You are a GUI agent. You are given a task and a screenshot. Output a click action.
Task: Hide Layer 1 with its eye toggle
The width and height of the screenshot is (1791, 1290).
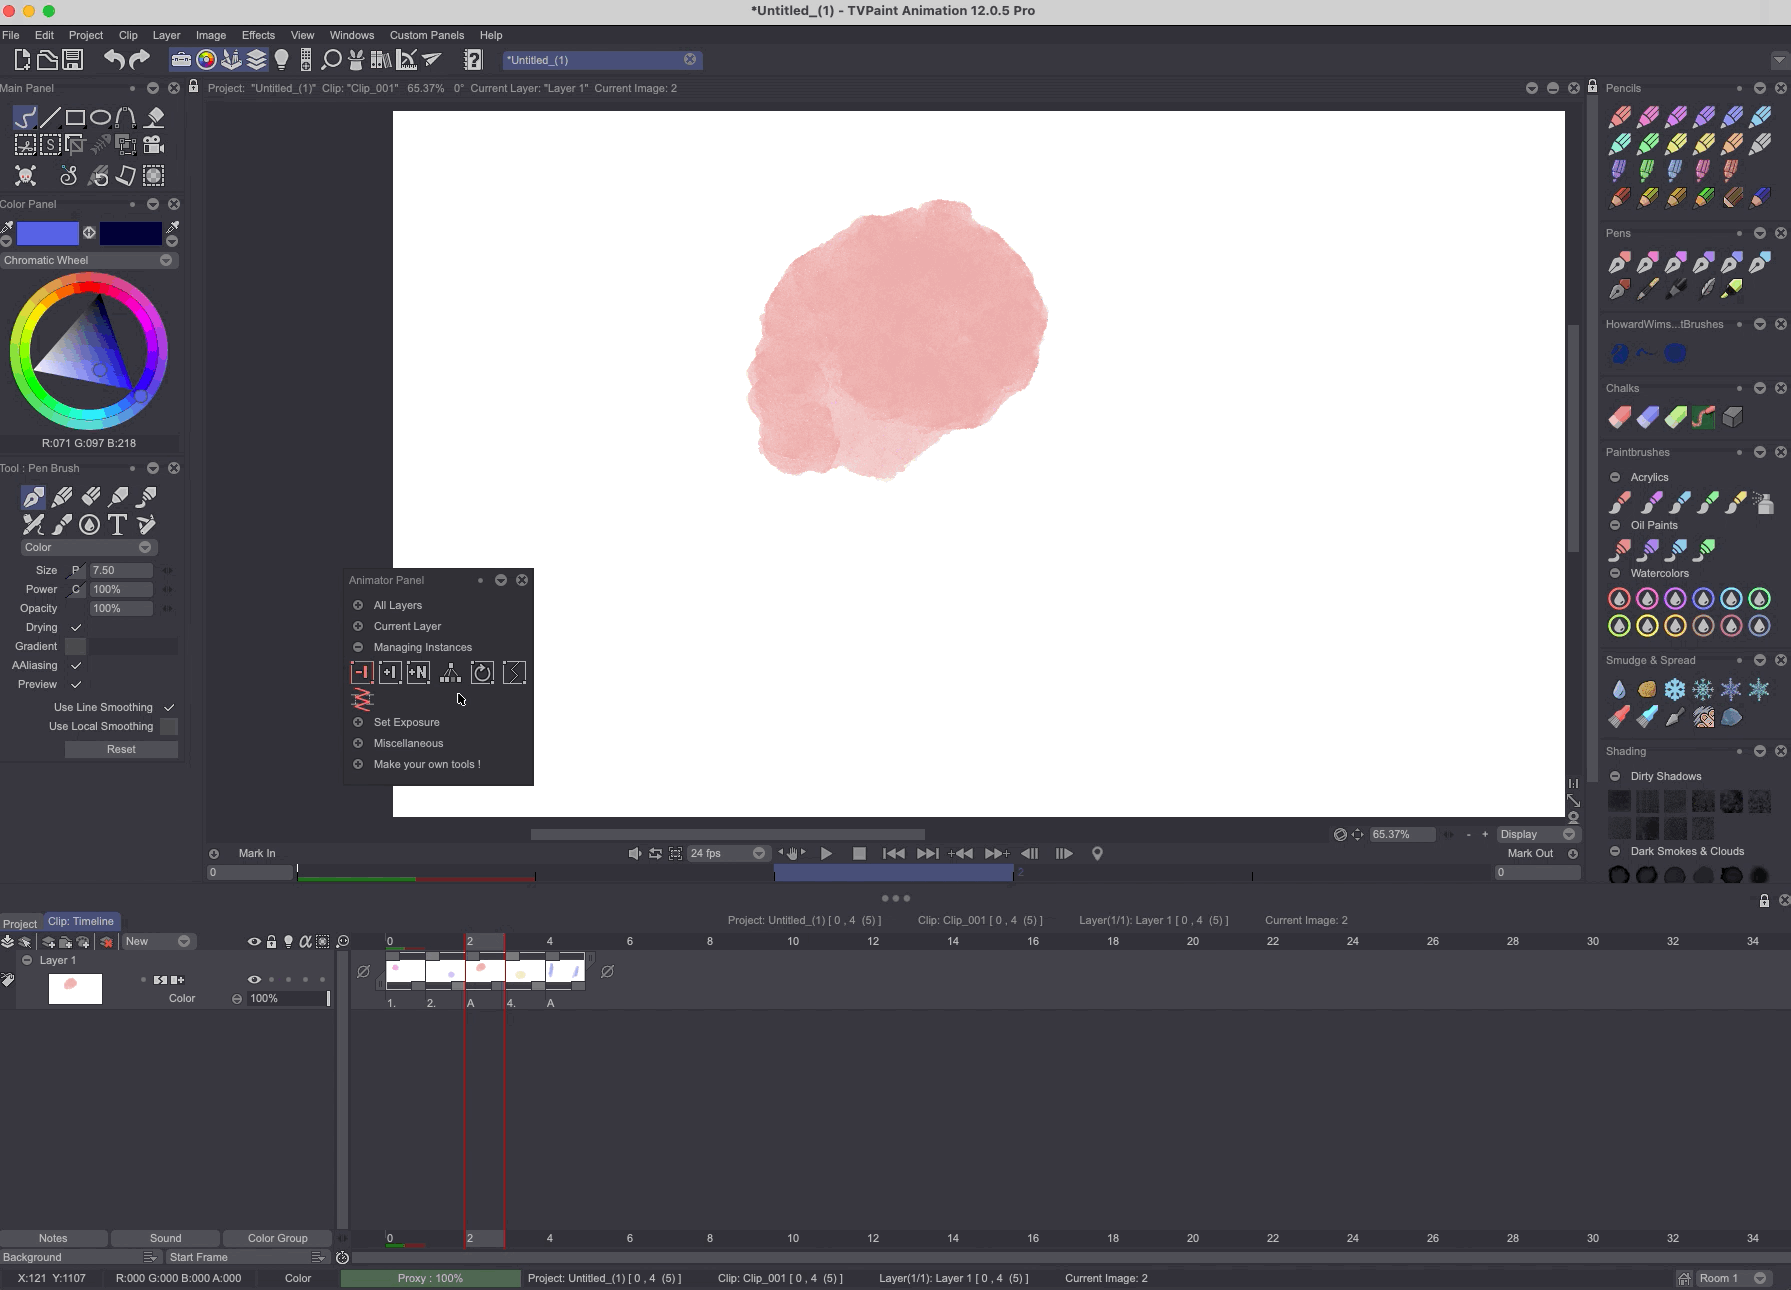254,980
